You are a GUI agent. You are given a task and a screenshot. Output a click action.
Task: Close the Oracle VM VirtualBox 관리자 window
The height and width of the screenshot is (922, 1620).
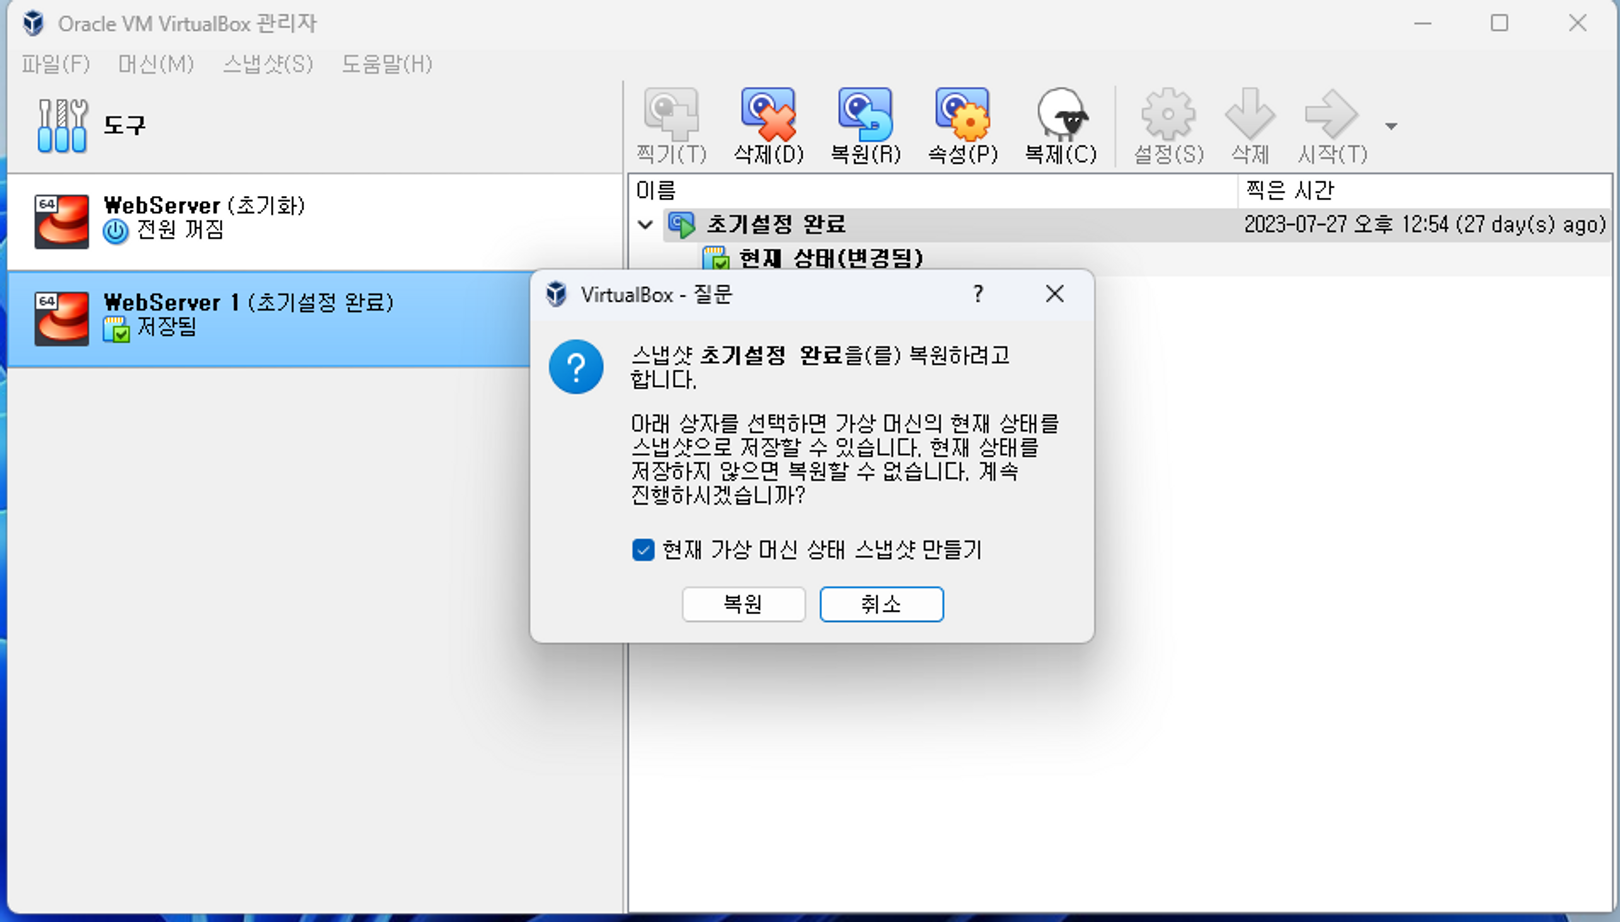click(1577, 23)
